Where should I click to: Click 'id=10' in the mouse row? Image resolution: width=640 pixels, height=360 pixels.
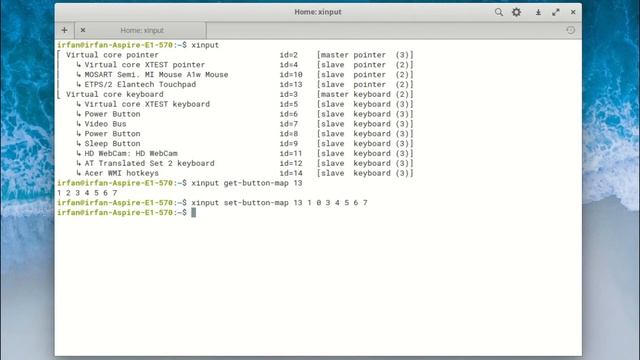291,75
